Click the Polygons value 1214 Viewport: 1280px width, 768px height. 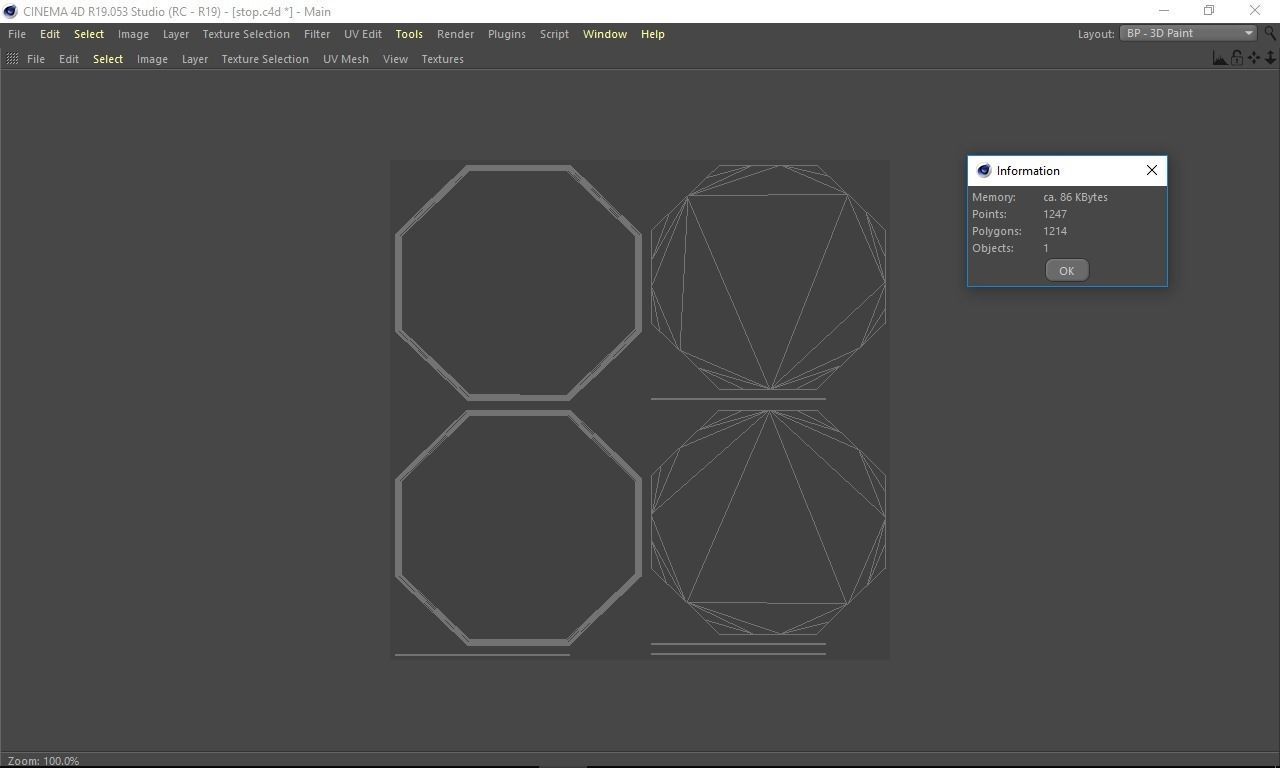1055,231
